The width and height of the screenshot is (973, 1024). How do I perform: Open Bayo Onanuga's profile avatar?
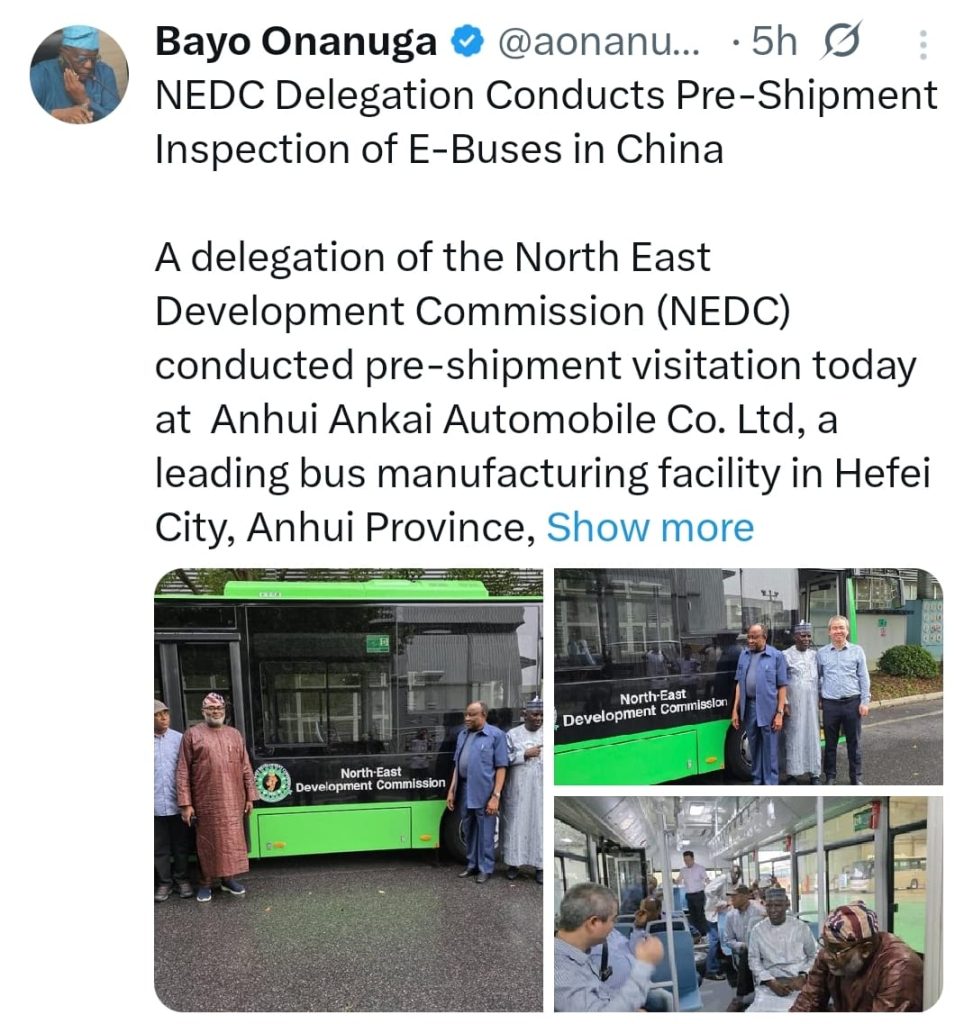(79, 74)
